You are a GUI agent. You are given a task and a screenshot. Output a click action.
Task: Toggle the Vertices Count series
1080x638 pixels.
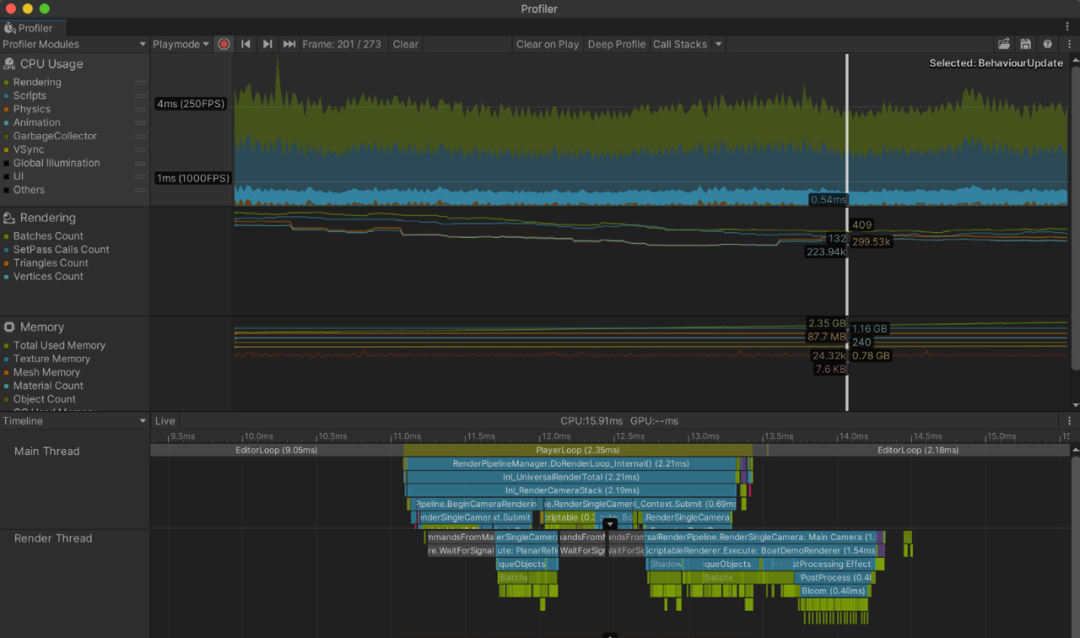(x=6, y=276)
